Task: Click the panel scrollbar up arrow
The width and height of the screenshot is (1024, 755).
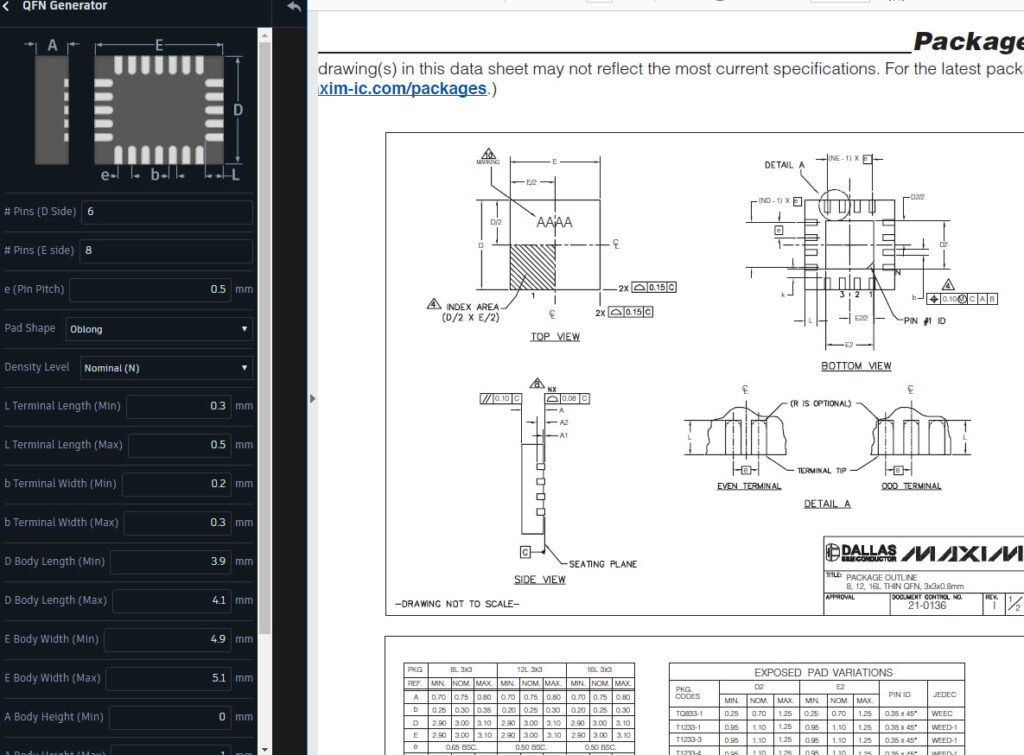Action: 264,34
